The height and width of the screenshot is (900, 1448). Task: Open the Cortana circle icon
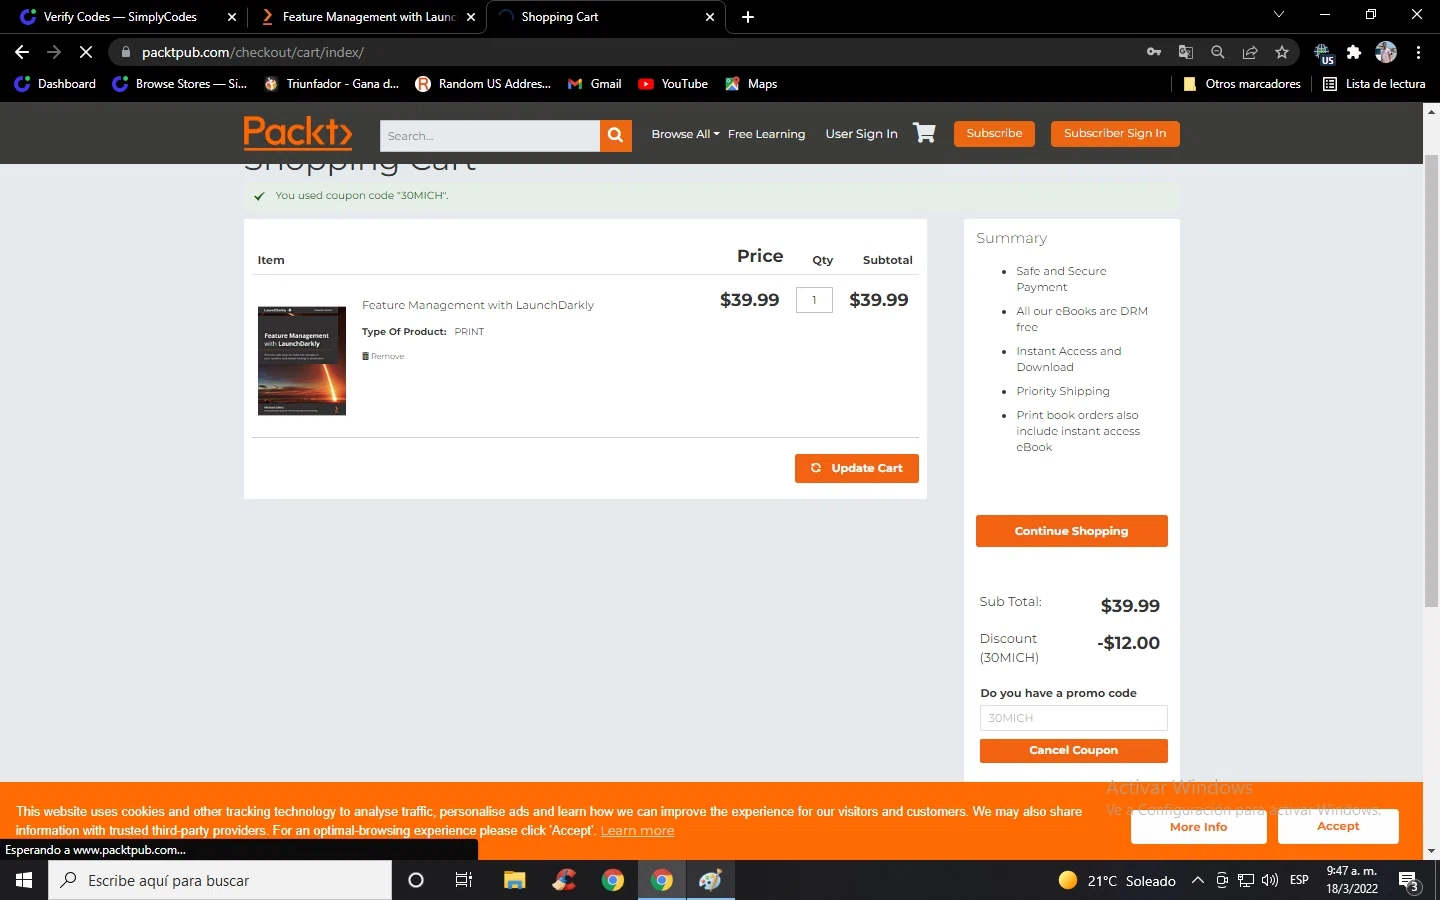click(416, 880)
